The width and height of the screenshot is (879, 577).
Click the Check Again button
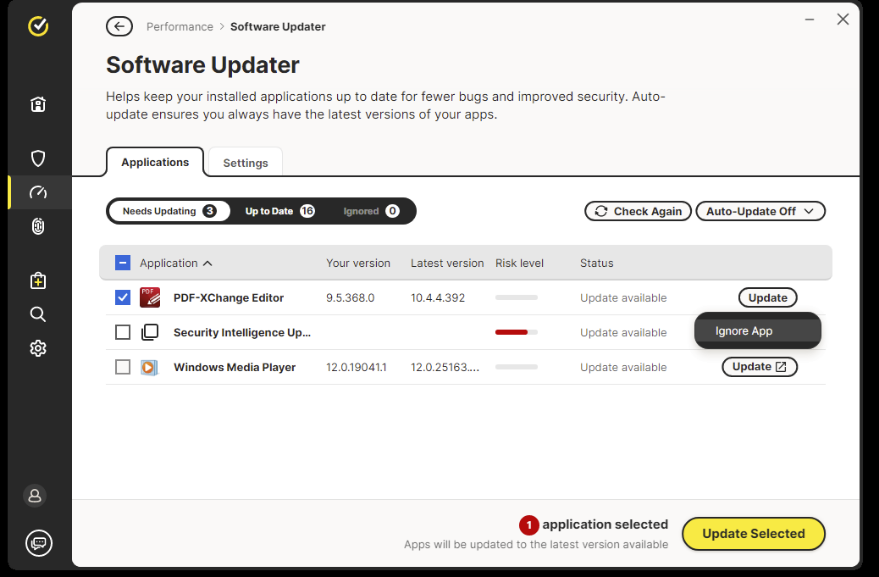(638, 211)
